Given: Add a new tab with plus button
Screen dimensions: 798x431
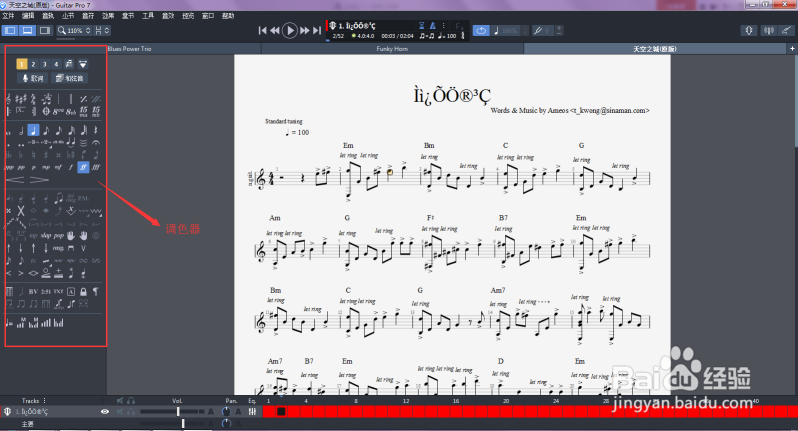Looking at the screenshot, I should click(x=792, y=48).
